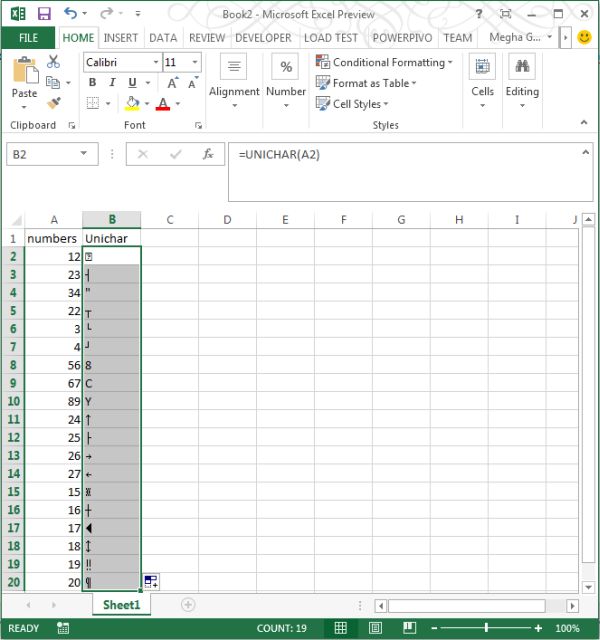This screenshot has height=640, width=600.
Task: Click the Save icon in the quick access toolbar
Action: click(x=44, y=14)
